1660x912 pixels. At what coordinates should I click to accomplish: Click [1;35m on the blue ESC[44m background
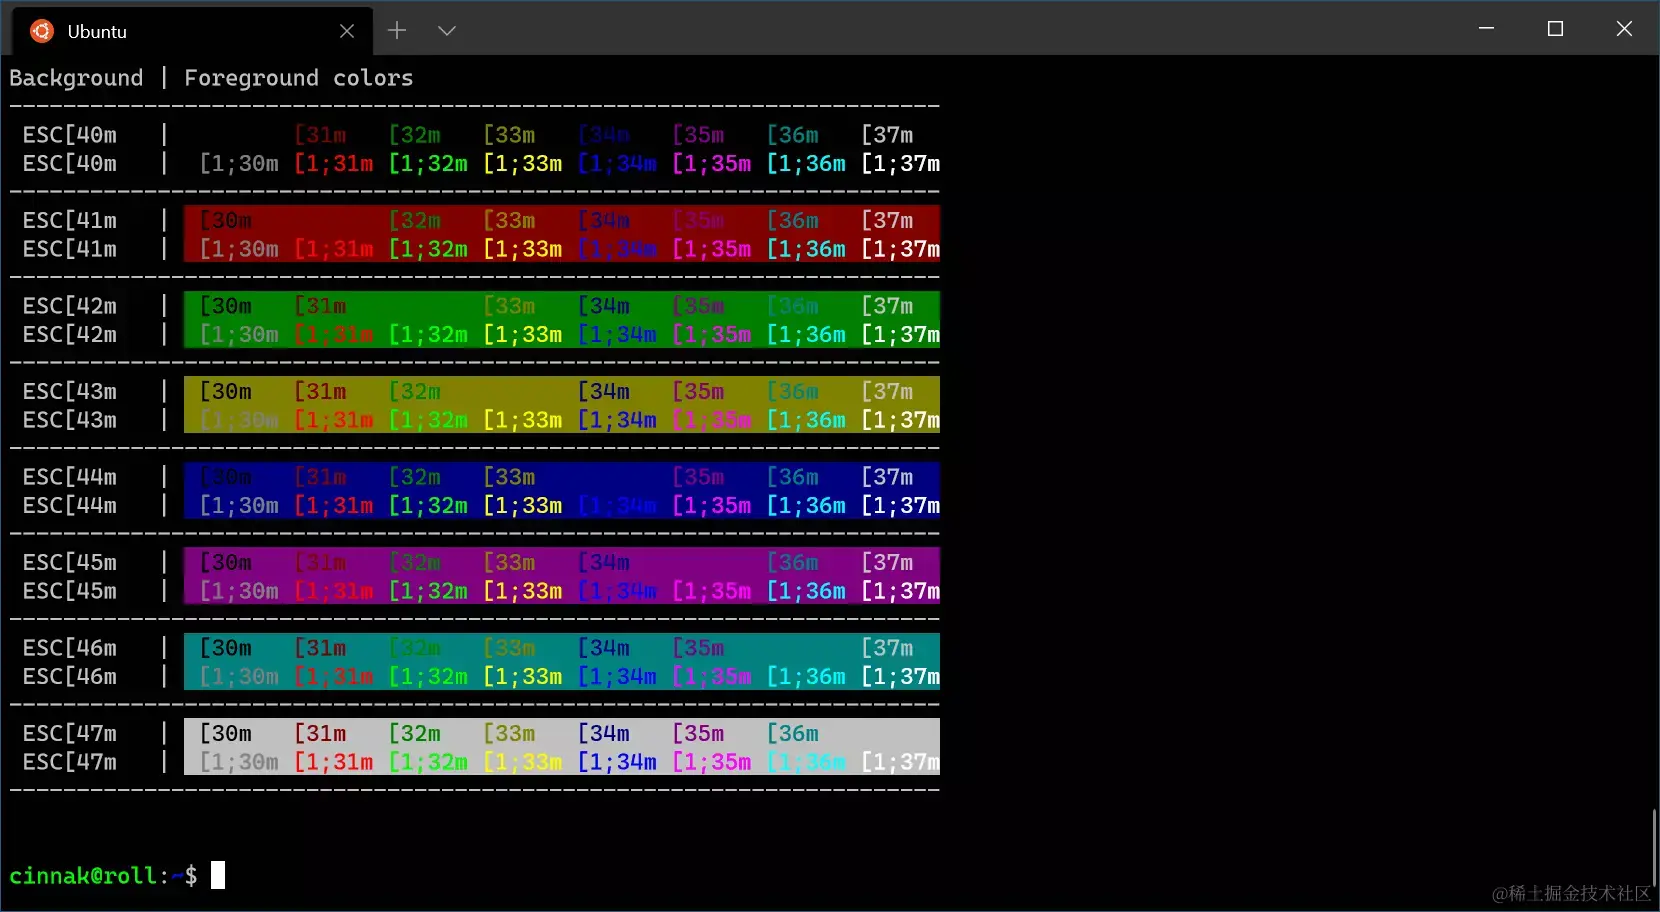[x=711, y=505]
